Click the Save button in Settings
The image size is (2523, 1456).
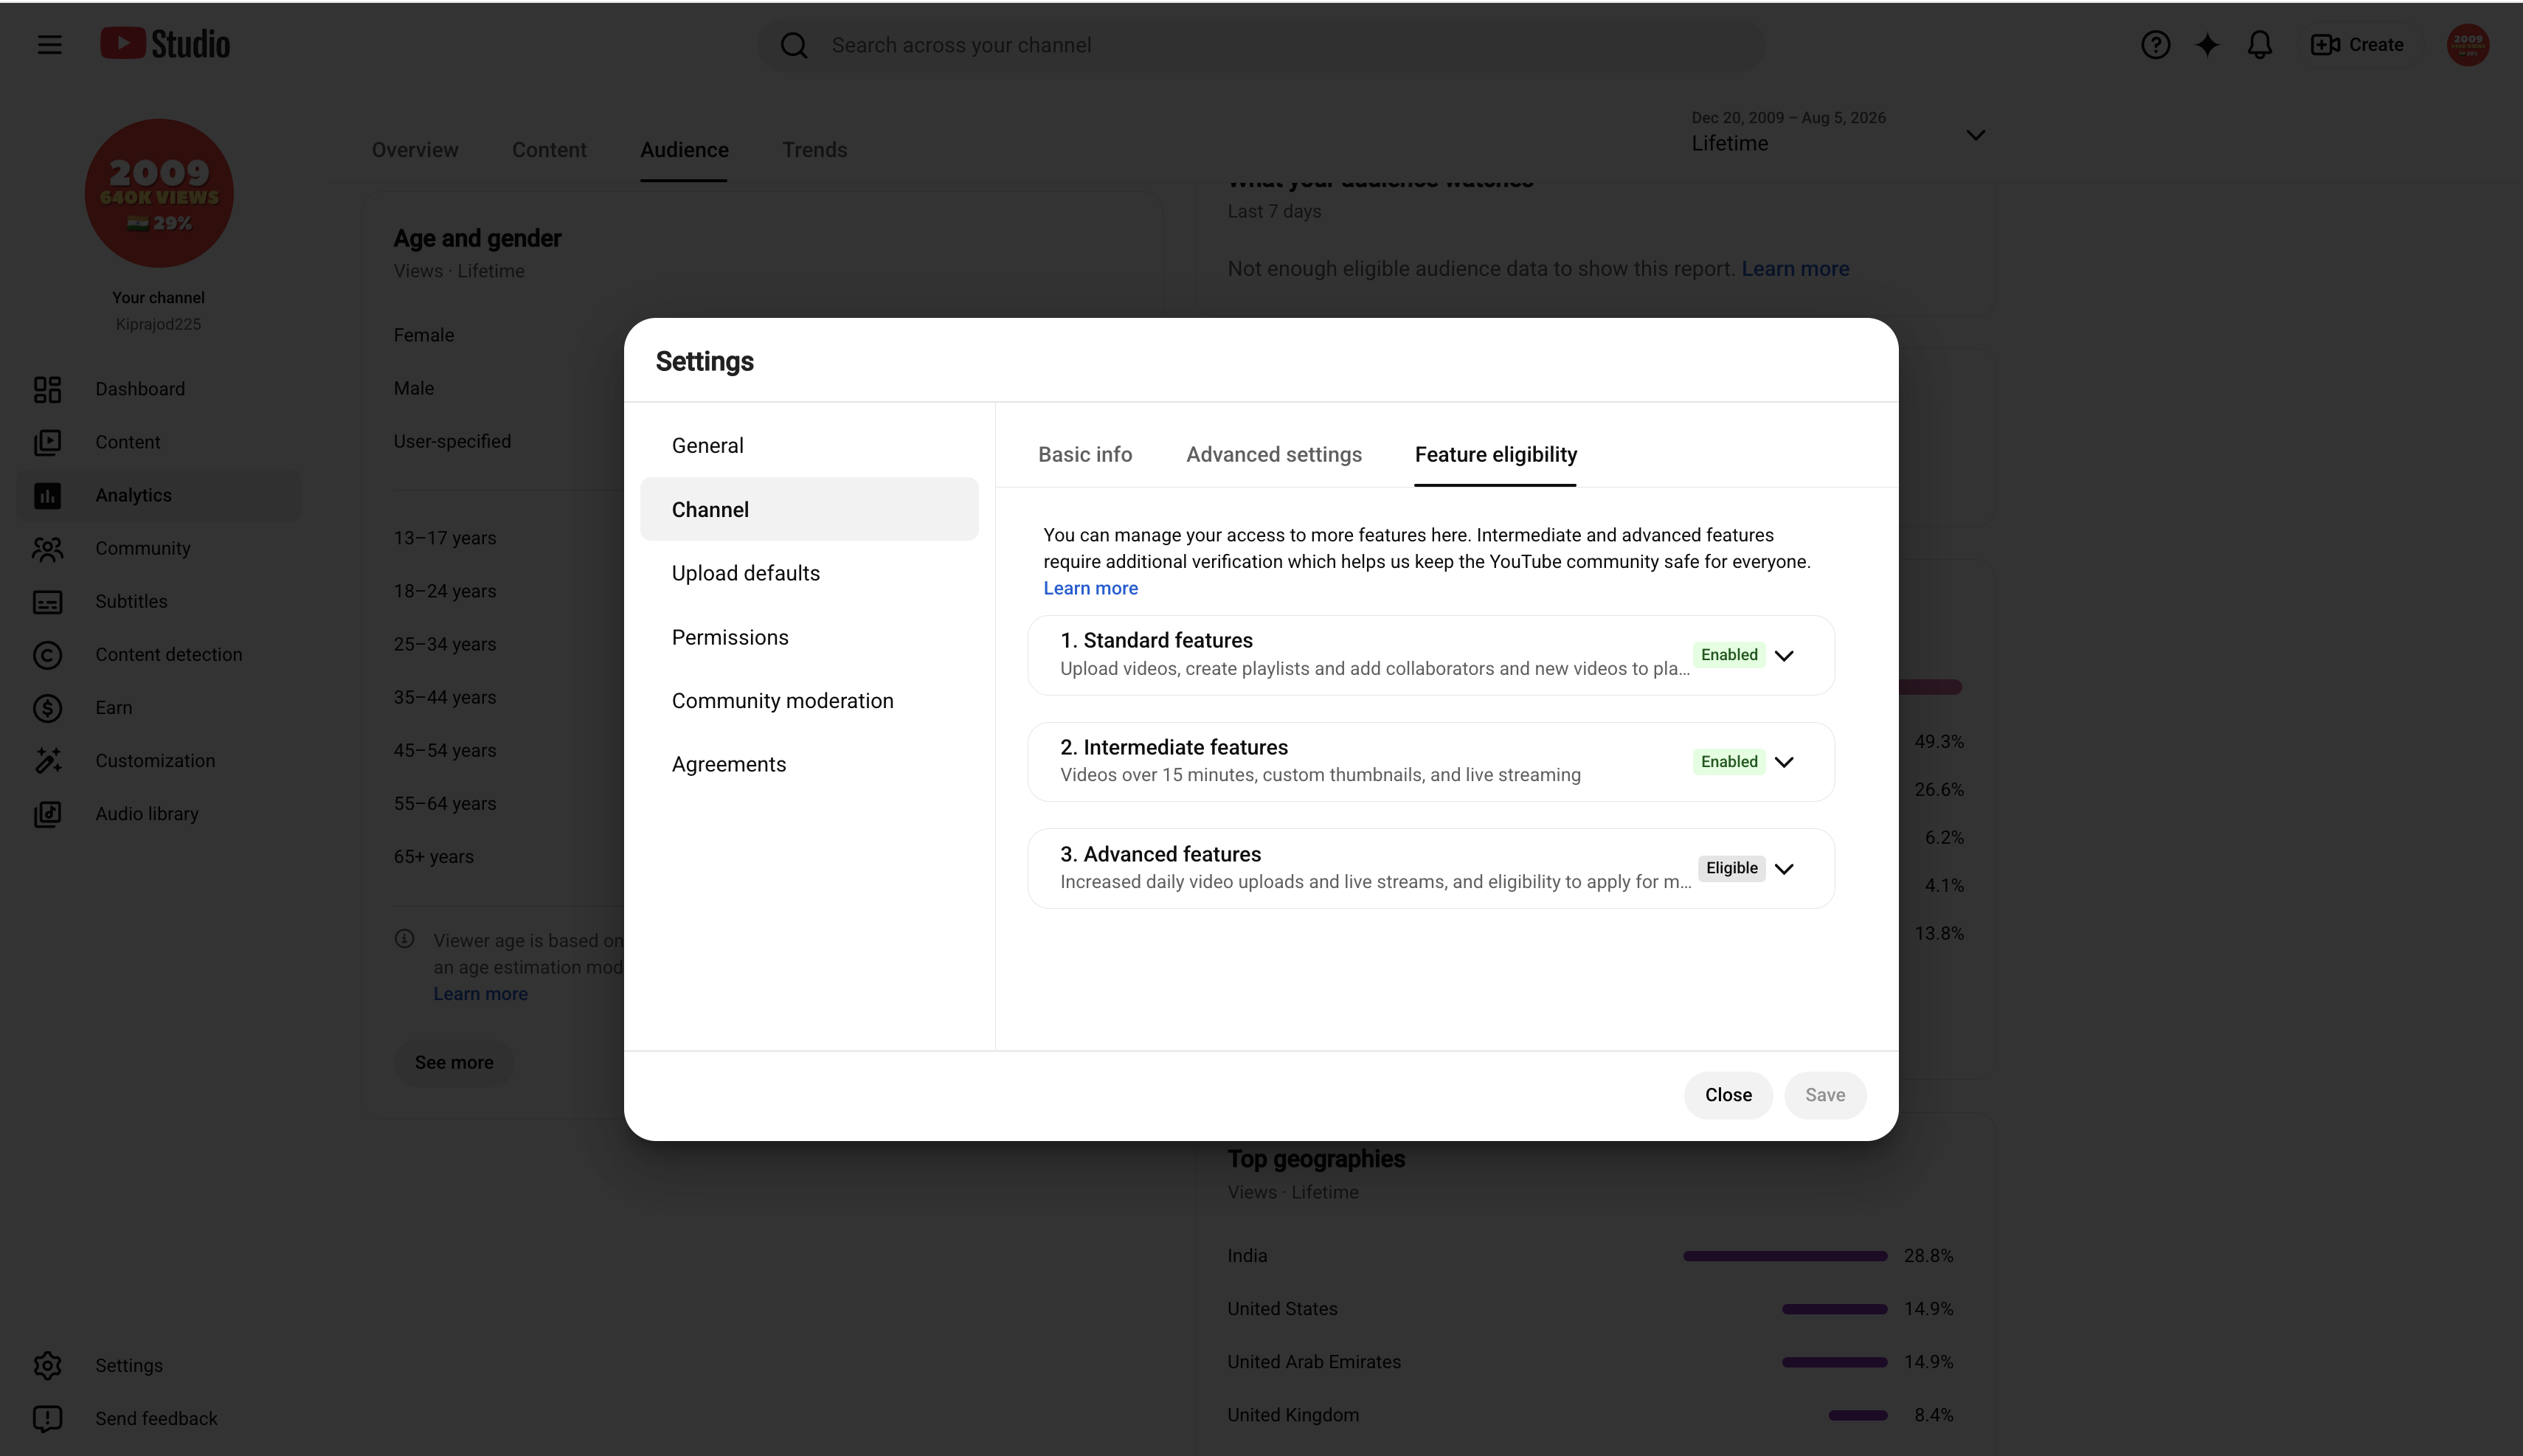coord(1825,1096)
